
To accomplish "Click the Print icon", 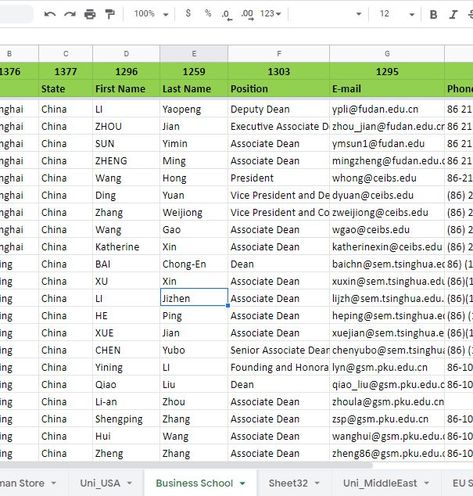I will (x=90, y=14).
